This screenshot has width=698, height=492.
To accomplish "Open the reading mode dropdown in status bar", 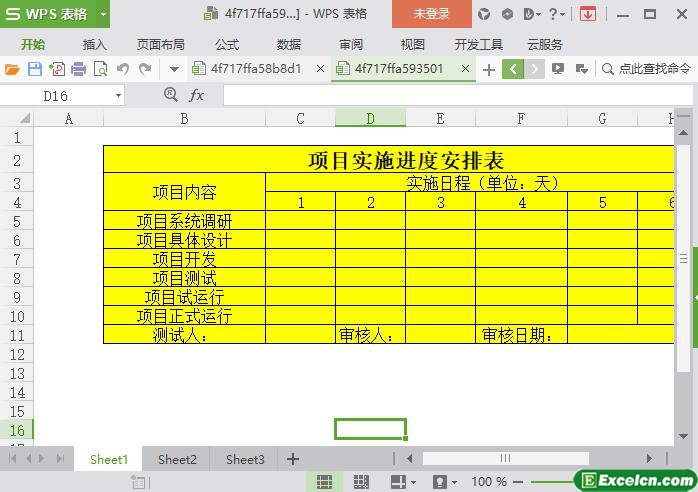I will (413, 483).
